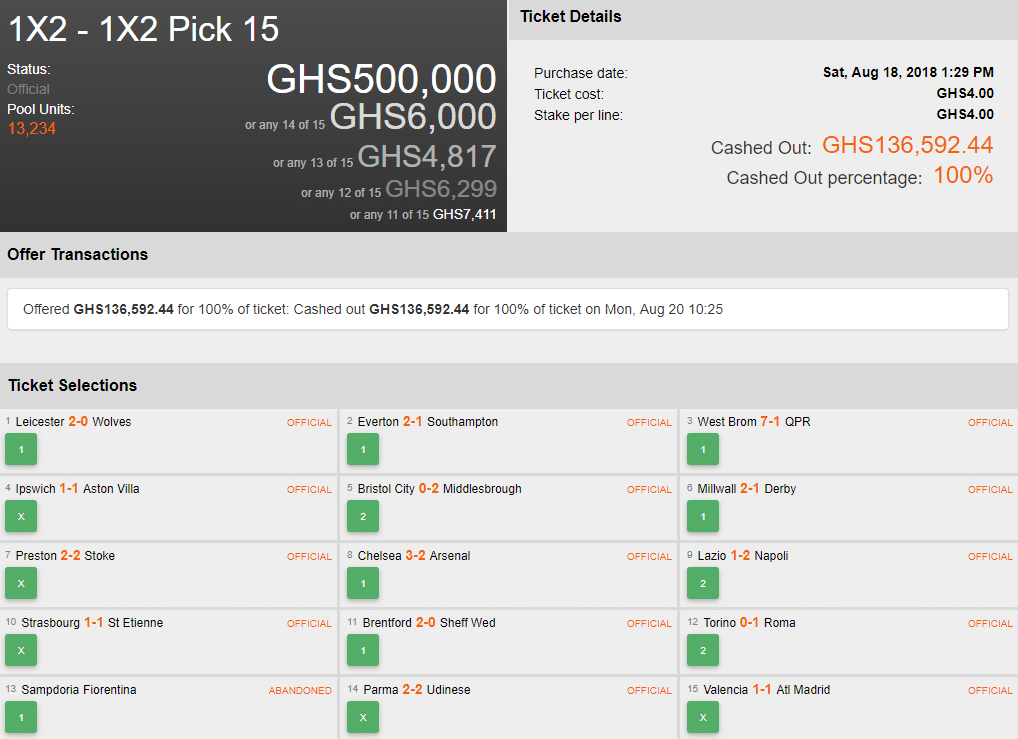Image resolution: width=1018 pixels, height=739 pixels.
Task: Click the ABANDONED status on Sampdoria Fiorentina
Action: pos(300,690)
